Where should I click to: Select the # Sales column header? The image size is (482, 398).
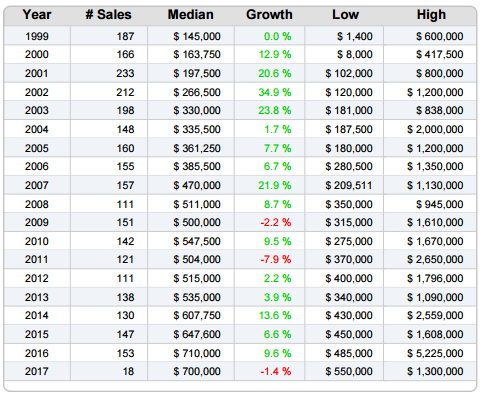pyautogui.click(x=109, y=15)
